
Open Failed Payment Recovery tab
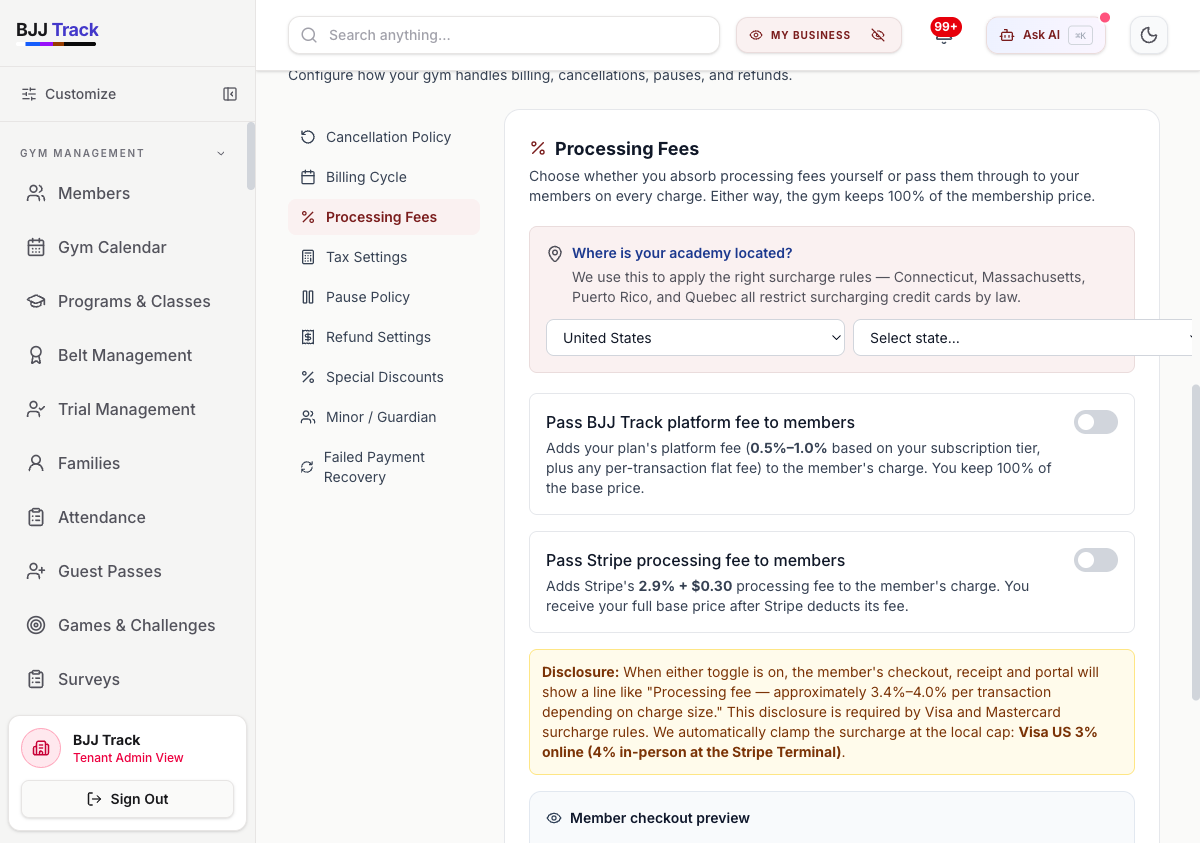(x=384, y=467)
